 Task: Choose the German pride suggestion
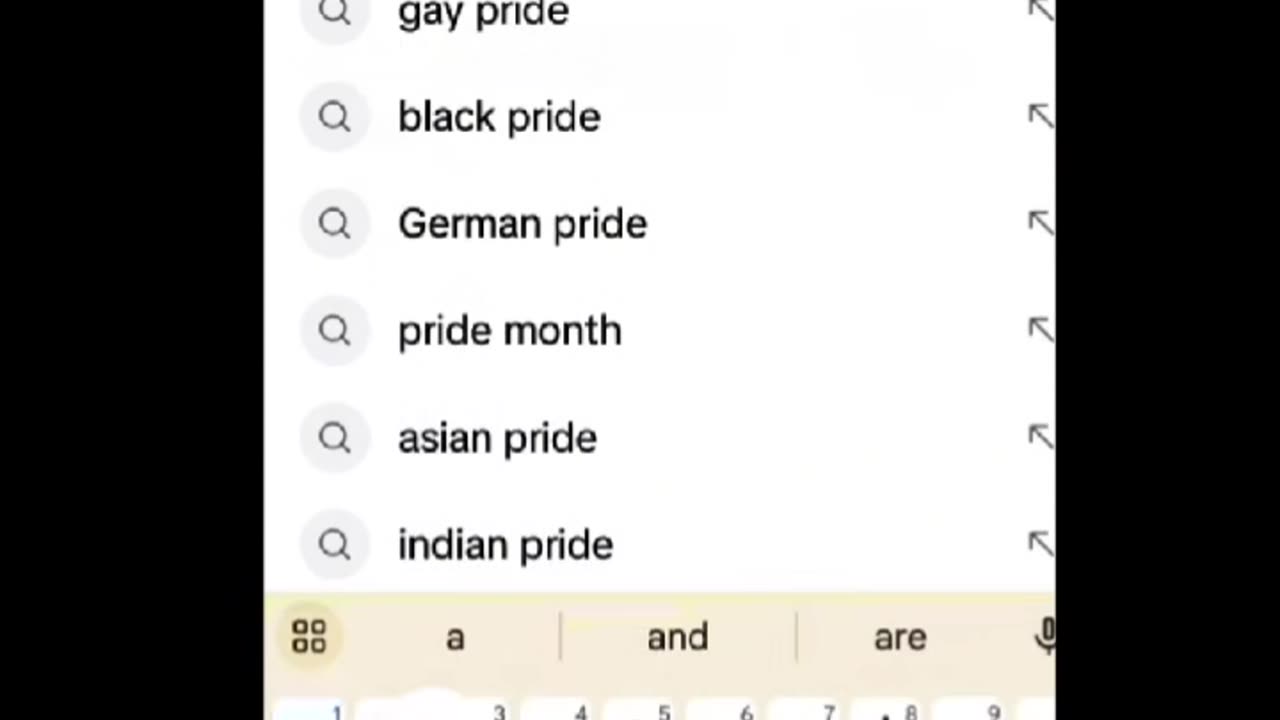[522, 224]
